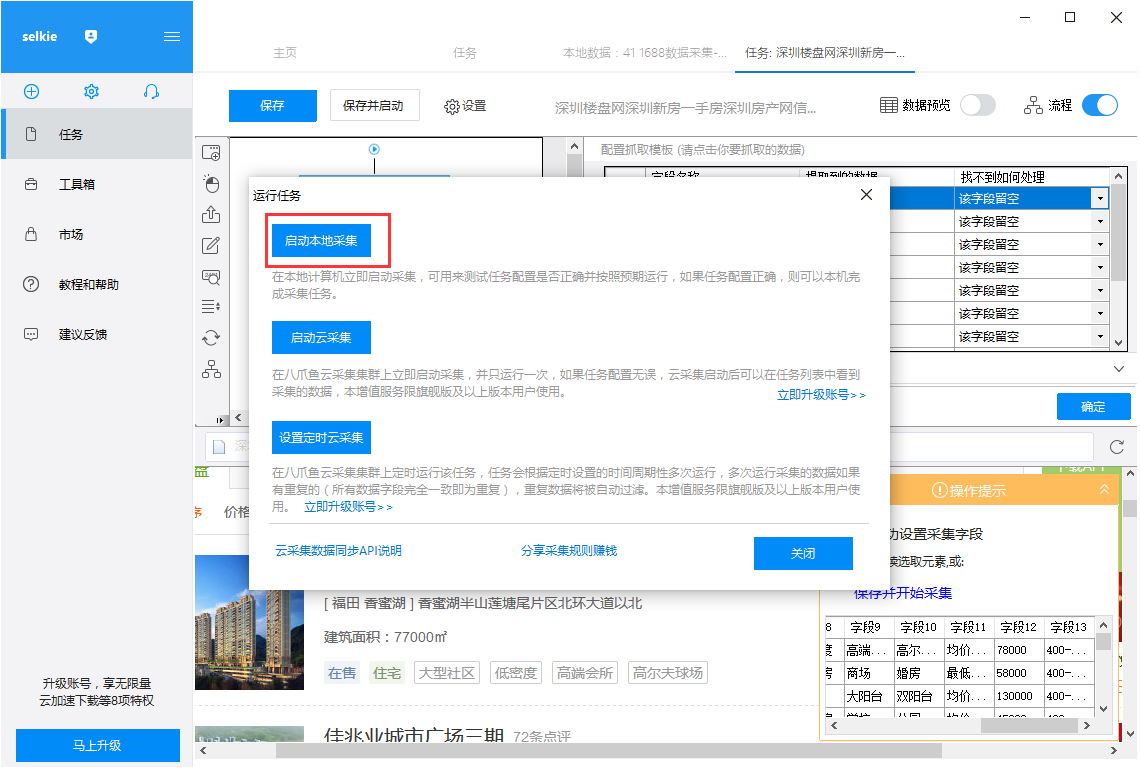This screenshot has width=1140, height=768.
Task: Collapse the 操作提示 panel chevron
Action: 1104,489
